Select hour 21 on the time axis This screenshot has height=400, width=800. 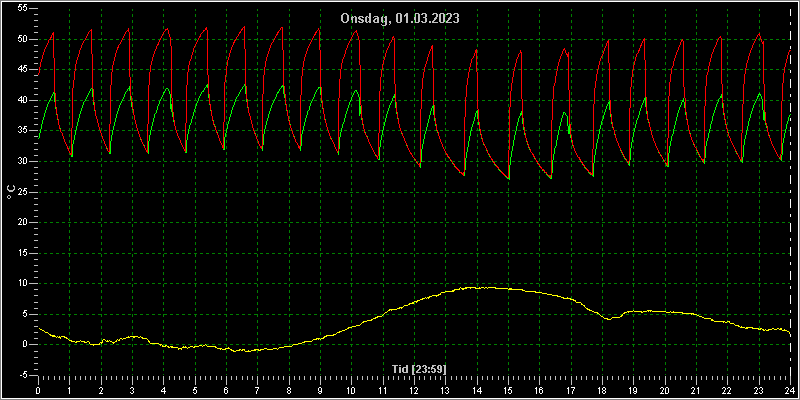[696, 390]
